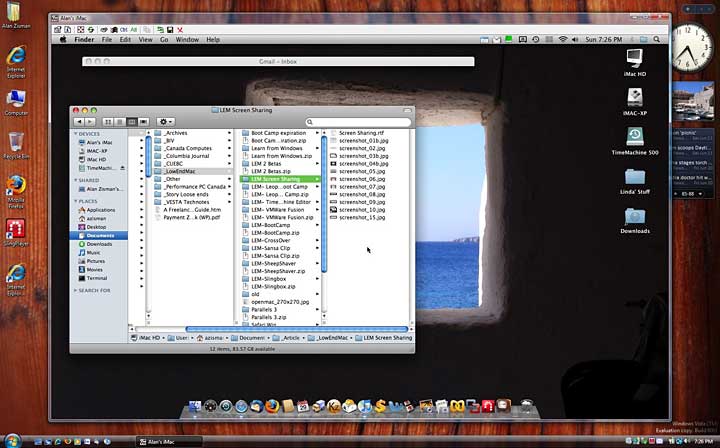Open iTunes from Mac Dock
This screenshot has width=720, height=448.
365,406
